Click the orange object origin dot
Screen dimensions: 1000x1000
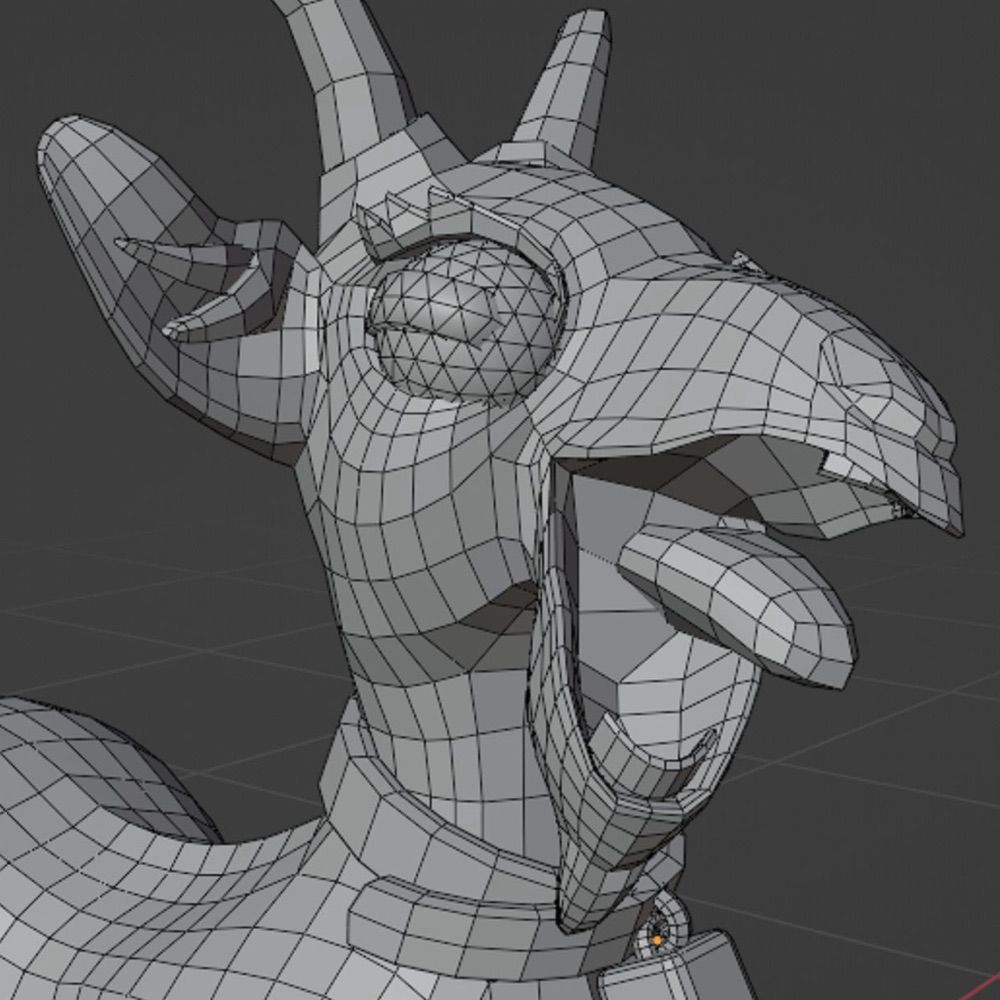[x=658, y=939]
